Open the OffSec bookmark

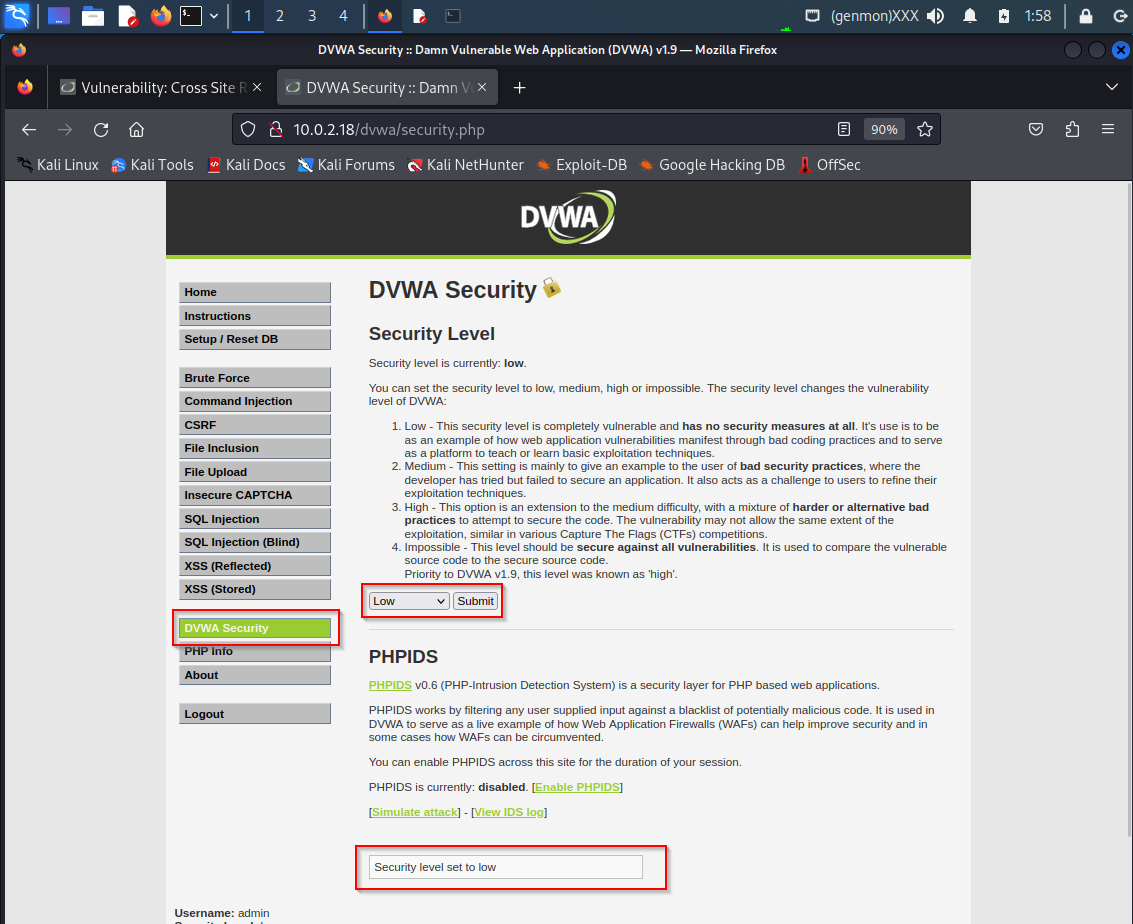829,165
